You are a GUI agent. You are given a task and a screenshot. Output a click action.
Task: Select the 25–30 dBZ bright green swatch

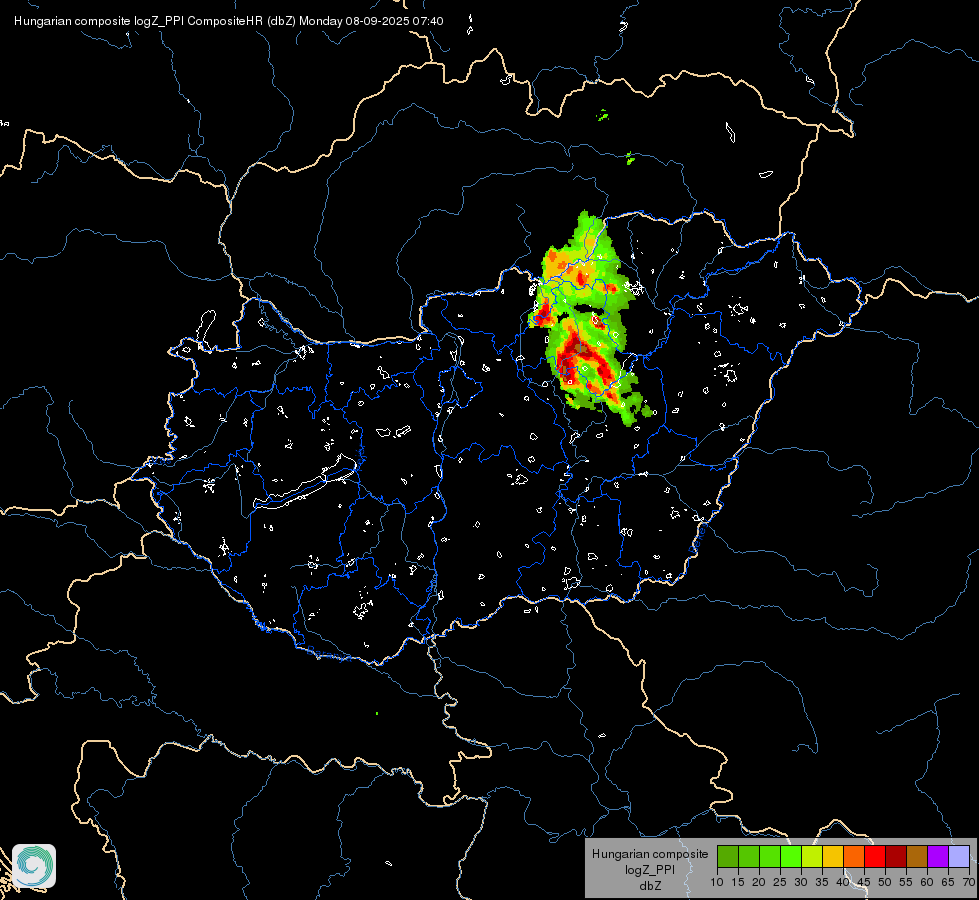(x=791, y=856)
